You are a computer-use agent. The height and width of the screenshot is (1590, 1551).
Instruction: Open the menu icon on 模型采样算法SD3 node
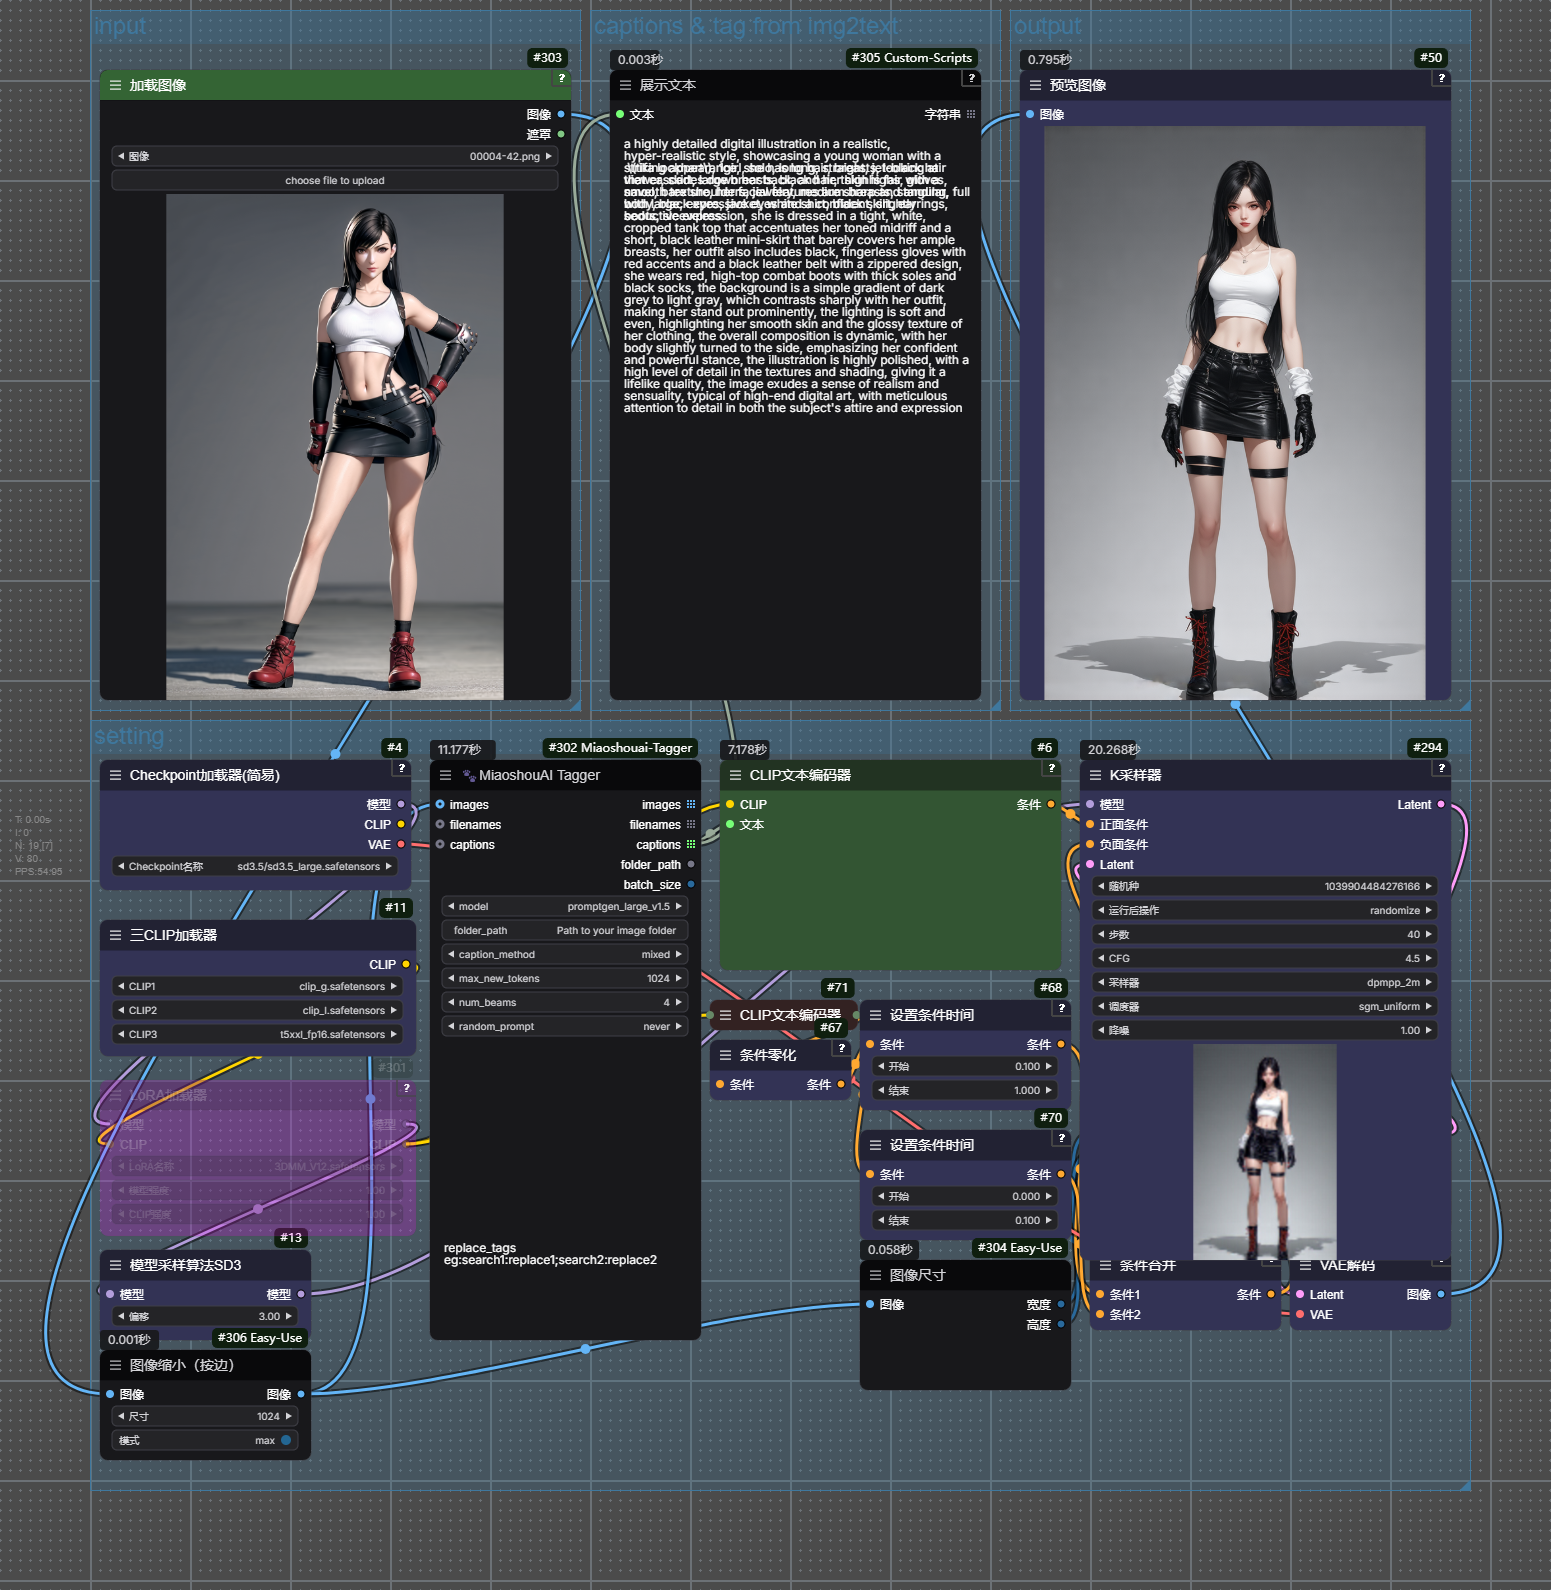pos(115,1266)
